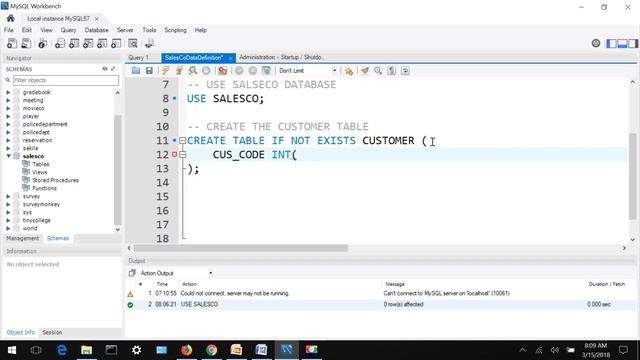The image size is (640, 360).
Task: Reconnect to the DBMS
Action: click(x=149, y=43)
